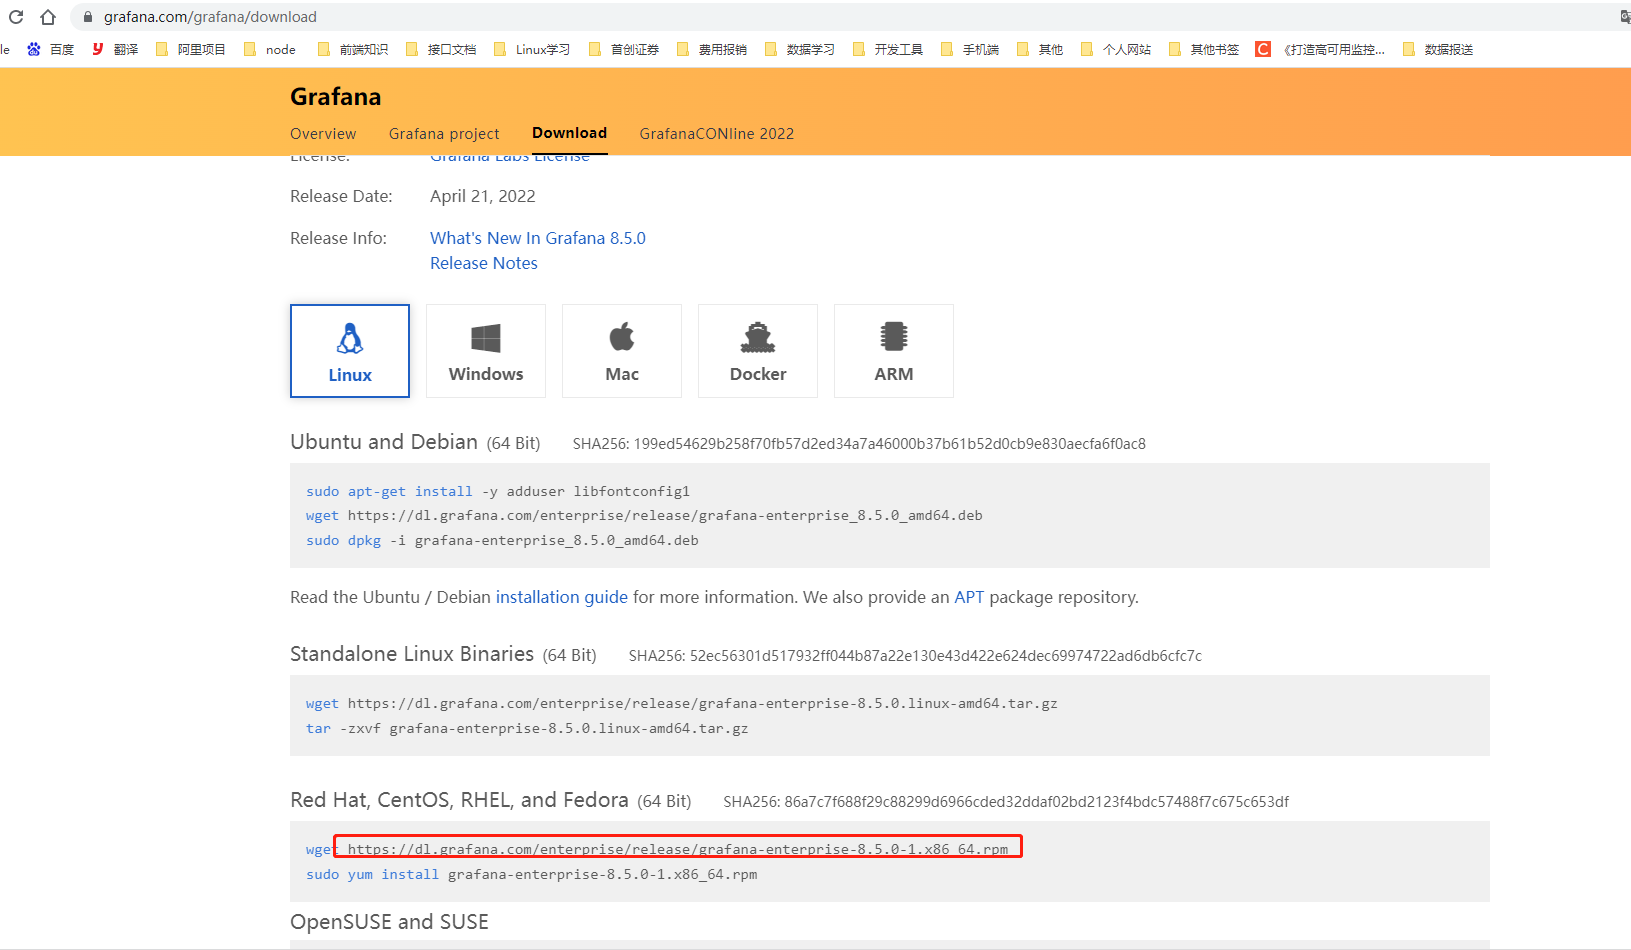1631x950 pixels.
Task: Open the 其他 bookmark folder
Action: coord(1040,49)
